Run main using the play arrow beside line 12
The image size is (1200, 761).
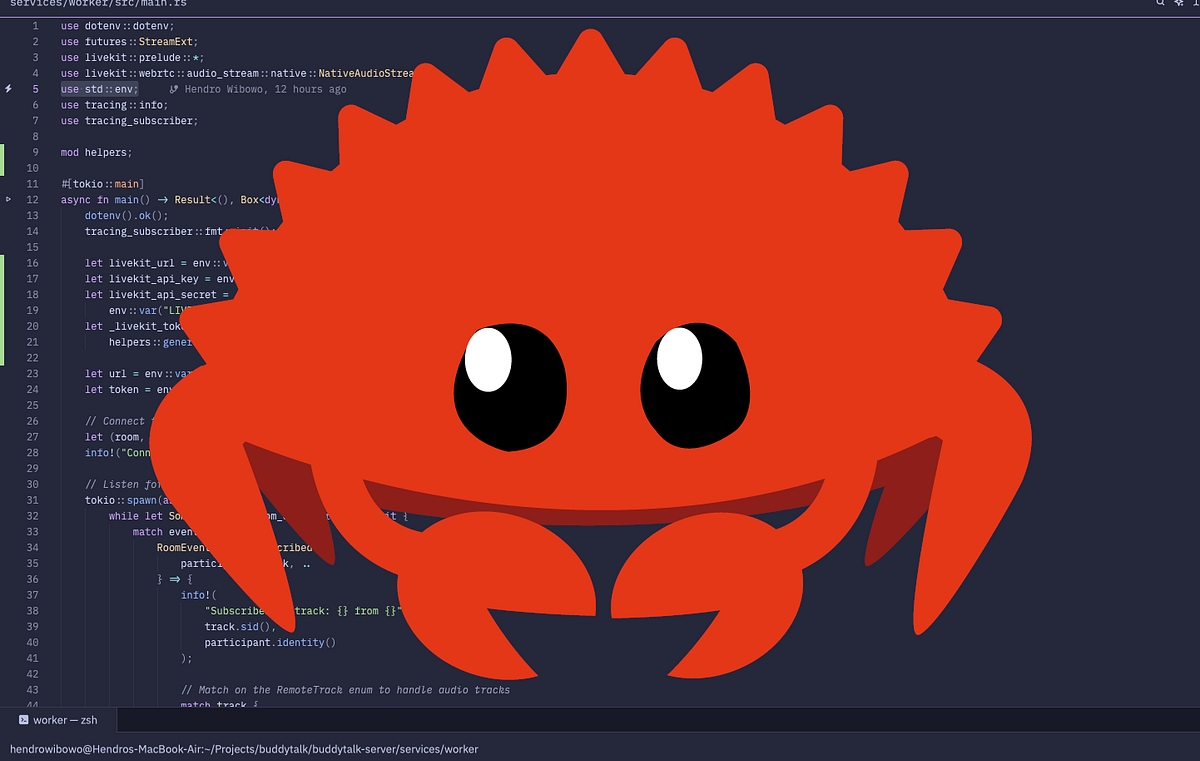(7, 199)
